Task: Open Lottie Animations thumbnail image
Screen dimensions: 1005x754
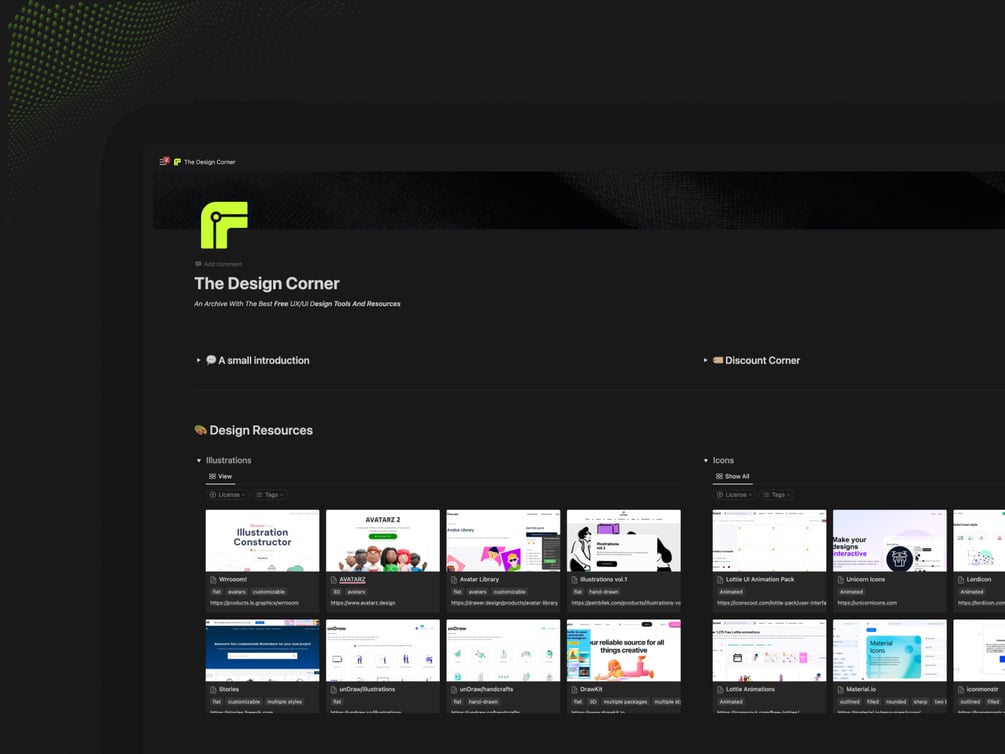Action: tap(769, 650)
